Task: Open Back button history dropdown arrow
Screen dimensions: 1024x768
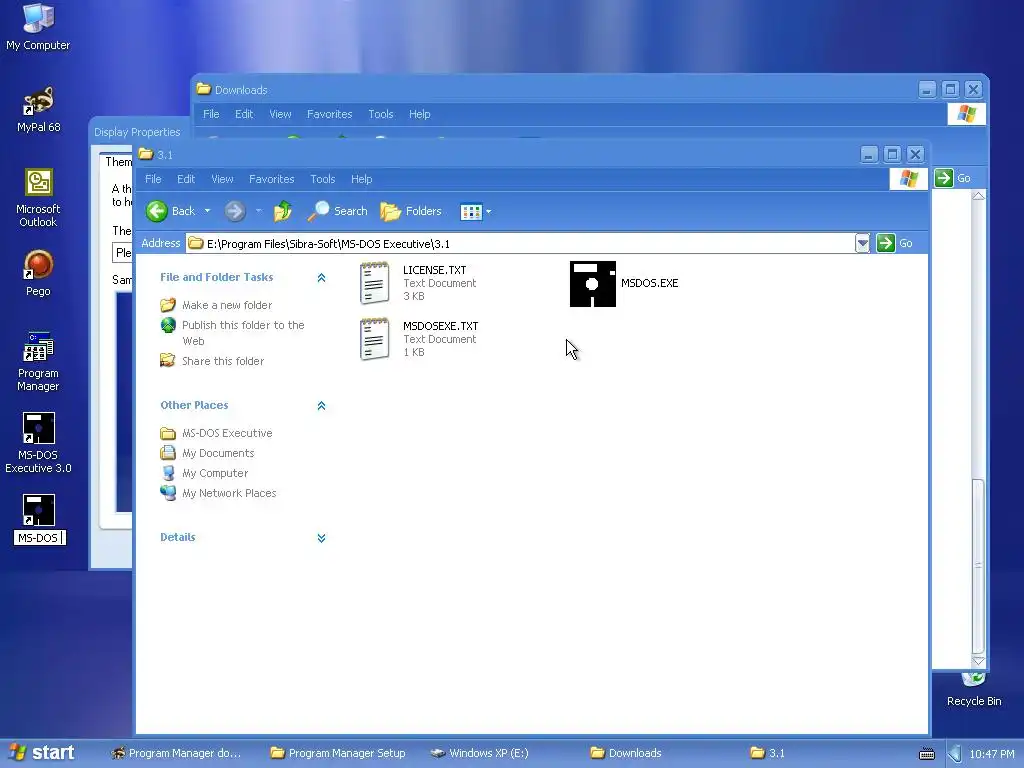Action: click(208, 211)
